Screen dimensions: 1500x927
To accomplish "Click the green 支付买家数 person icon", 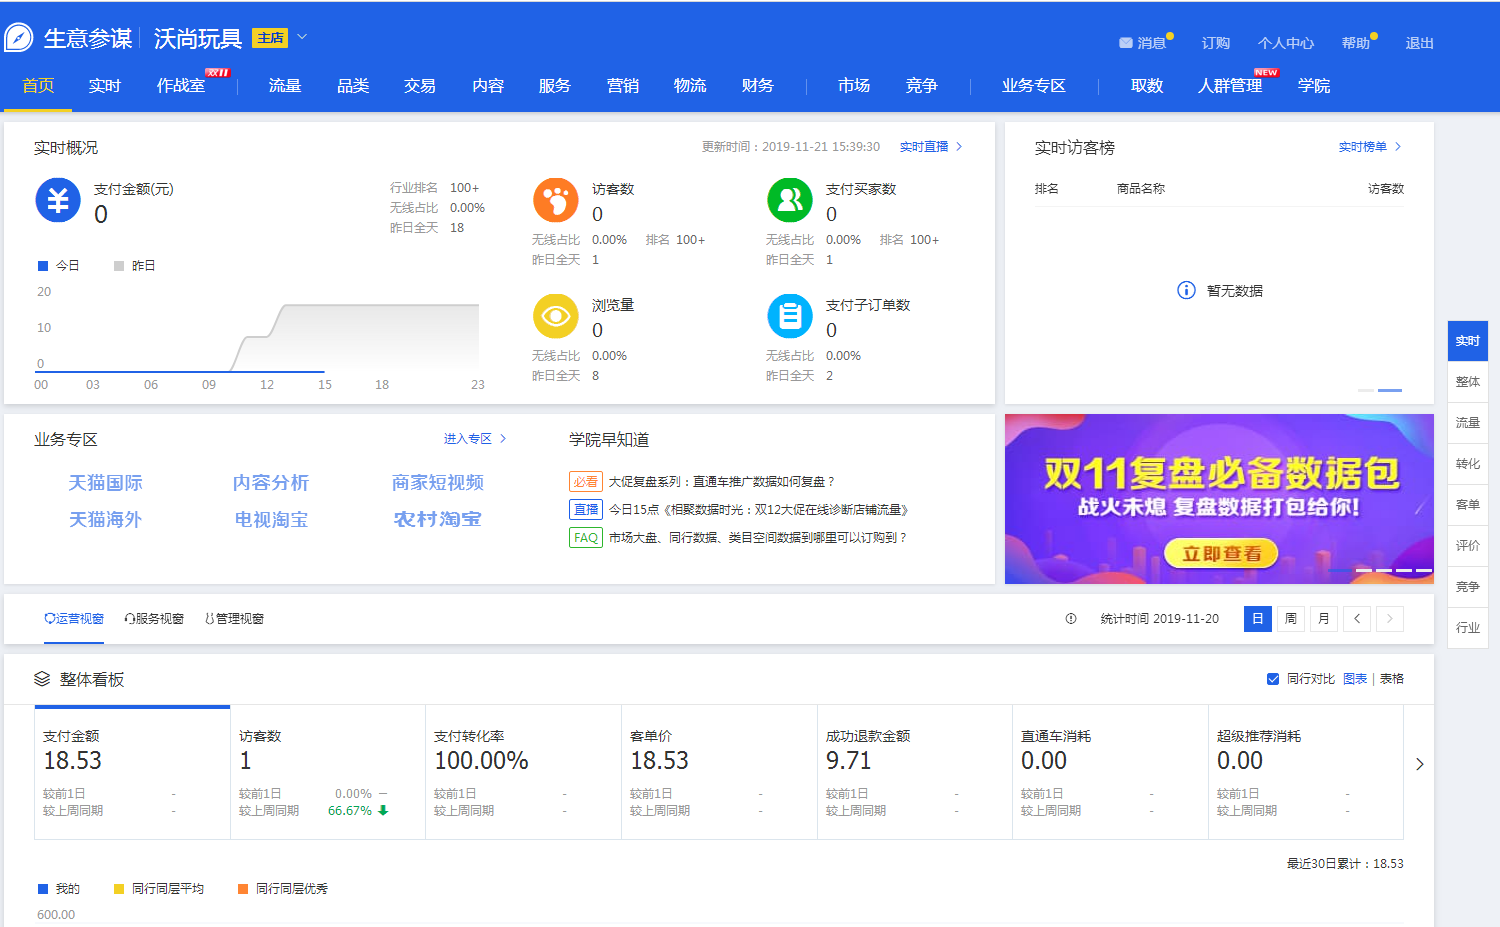I will pyautogui.click(x=790, y=200).
